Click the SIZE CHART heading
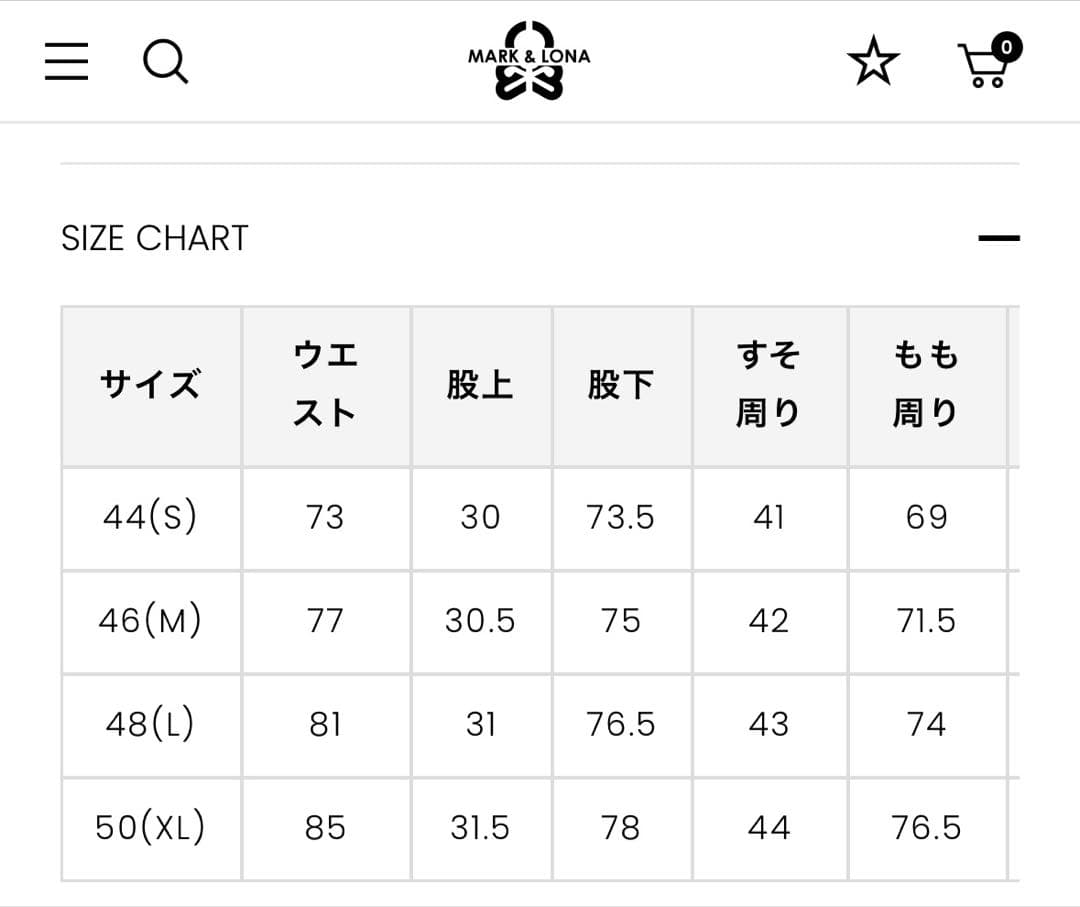Screen dimensions: 1080x907 click(154, 238)
